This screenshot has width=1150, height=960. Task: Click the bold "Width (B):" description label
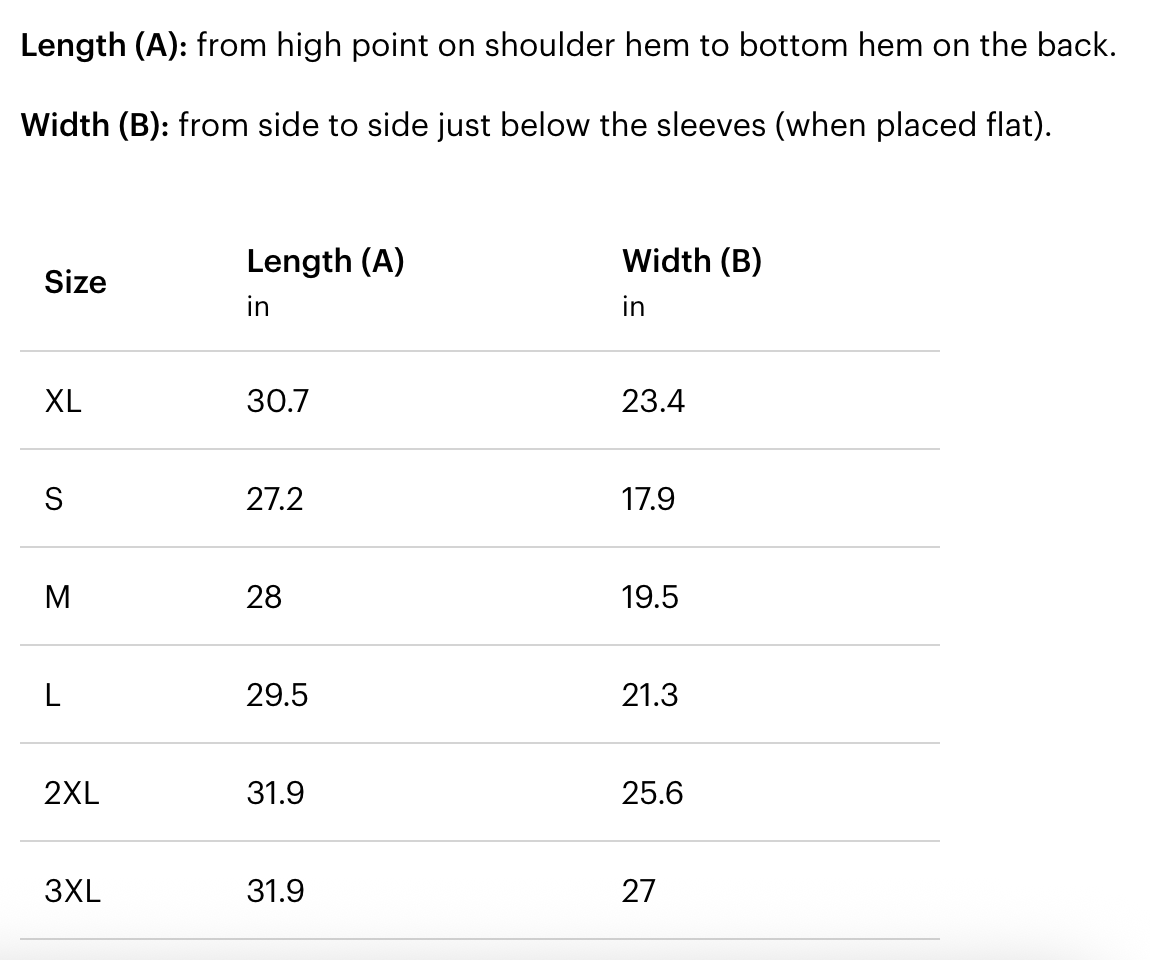pyautogui.click(x=95, y=126)
